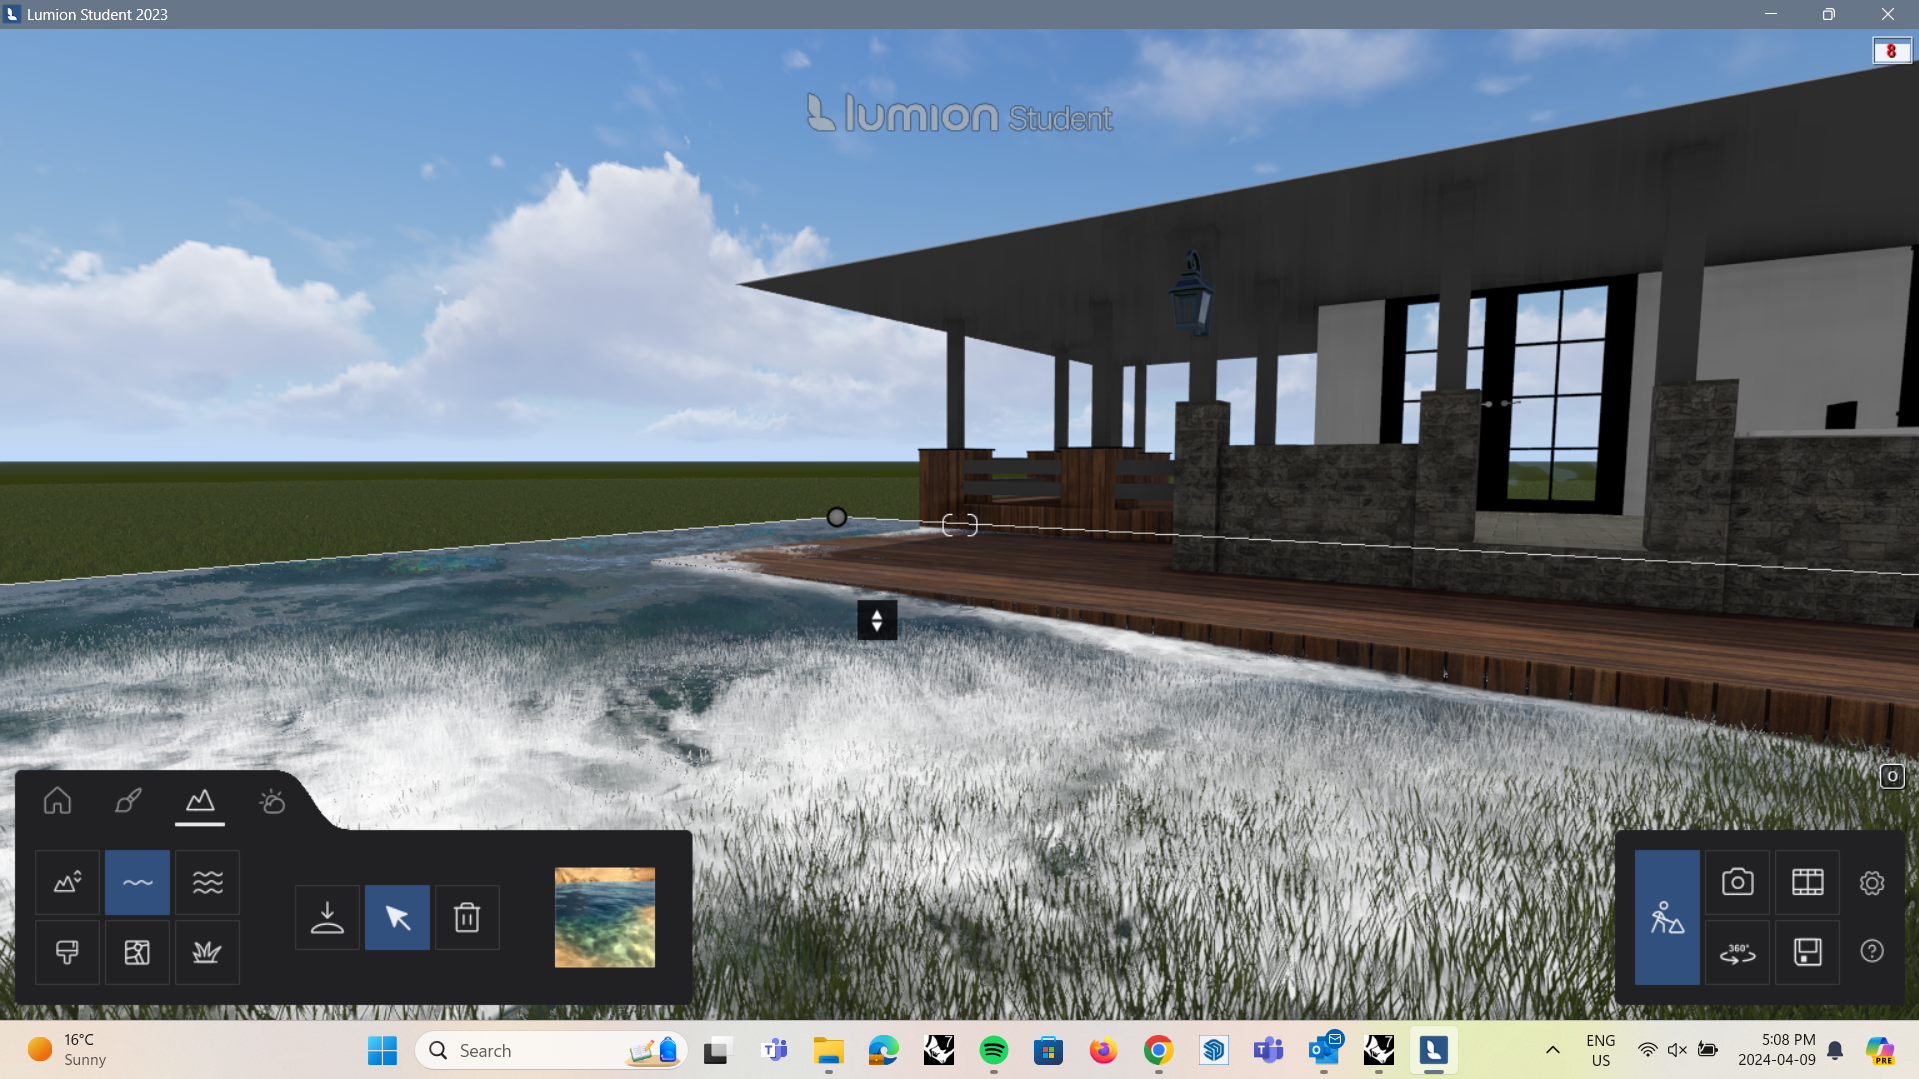1919x1079 pixels.
Task: Delete the water plane with trash icon
Action: pos(467,917)
